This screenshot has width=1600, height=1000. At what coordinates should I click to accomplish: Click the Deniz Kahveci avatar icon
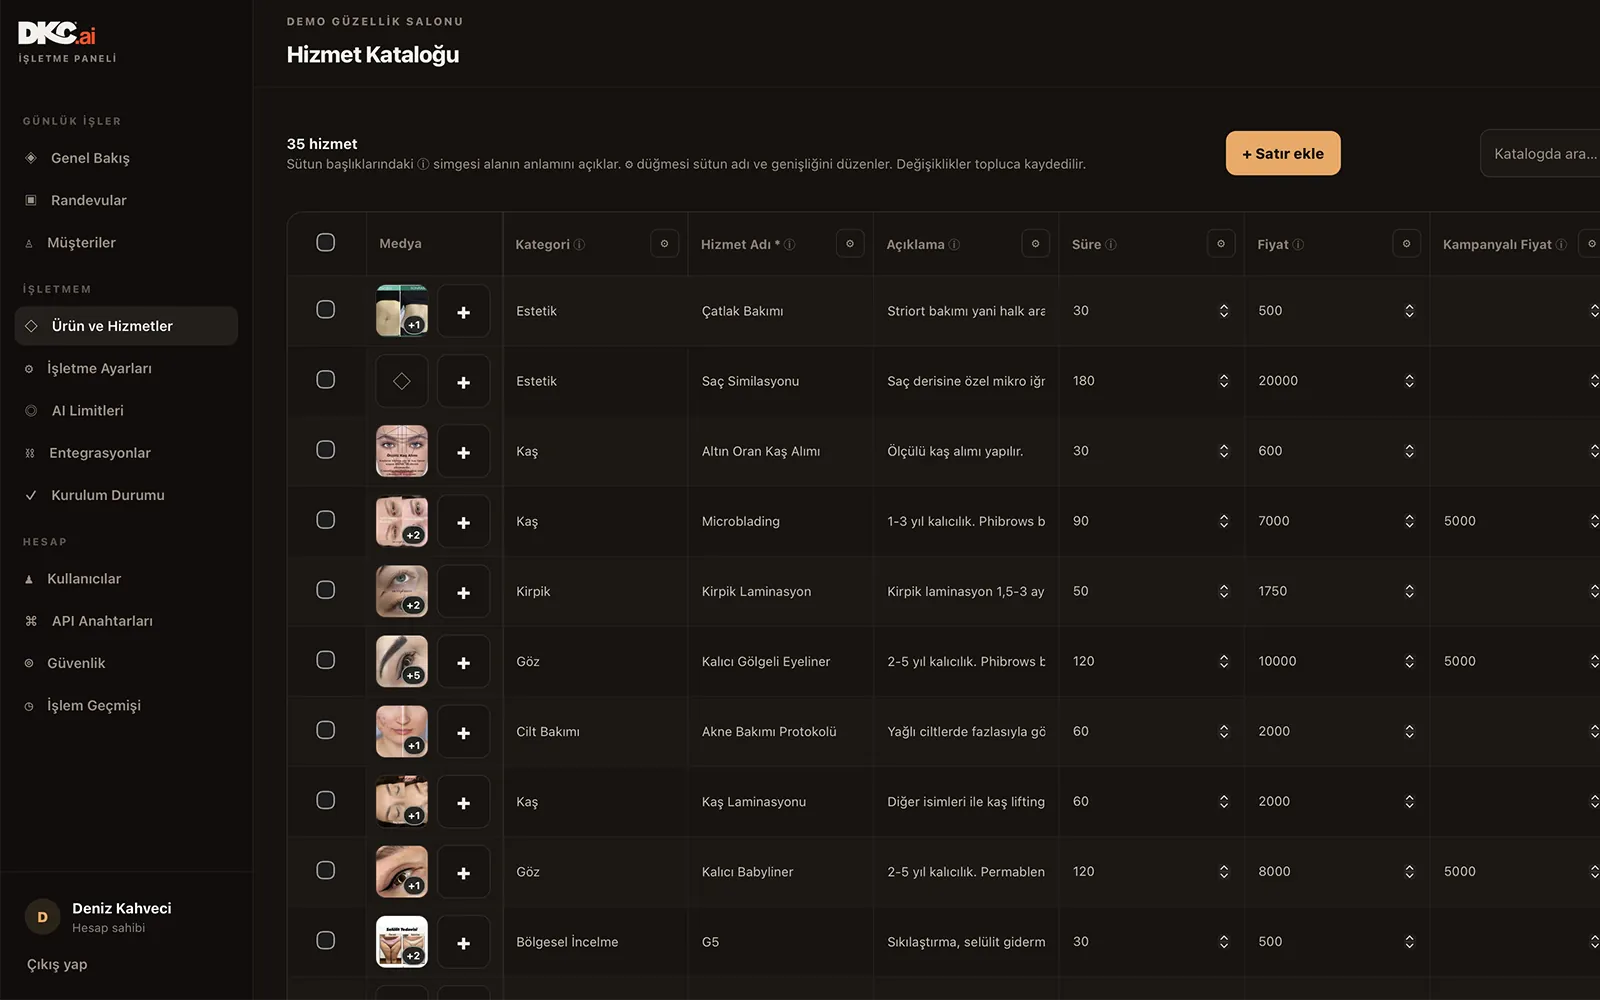[x=42, y=916]
